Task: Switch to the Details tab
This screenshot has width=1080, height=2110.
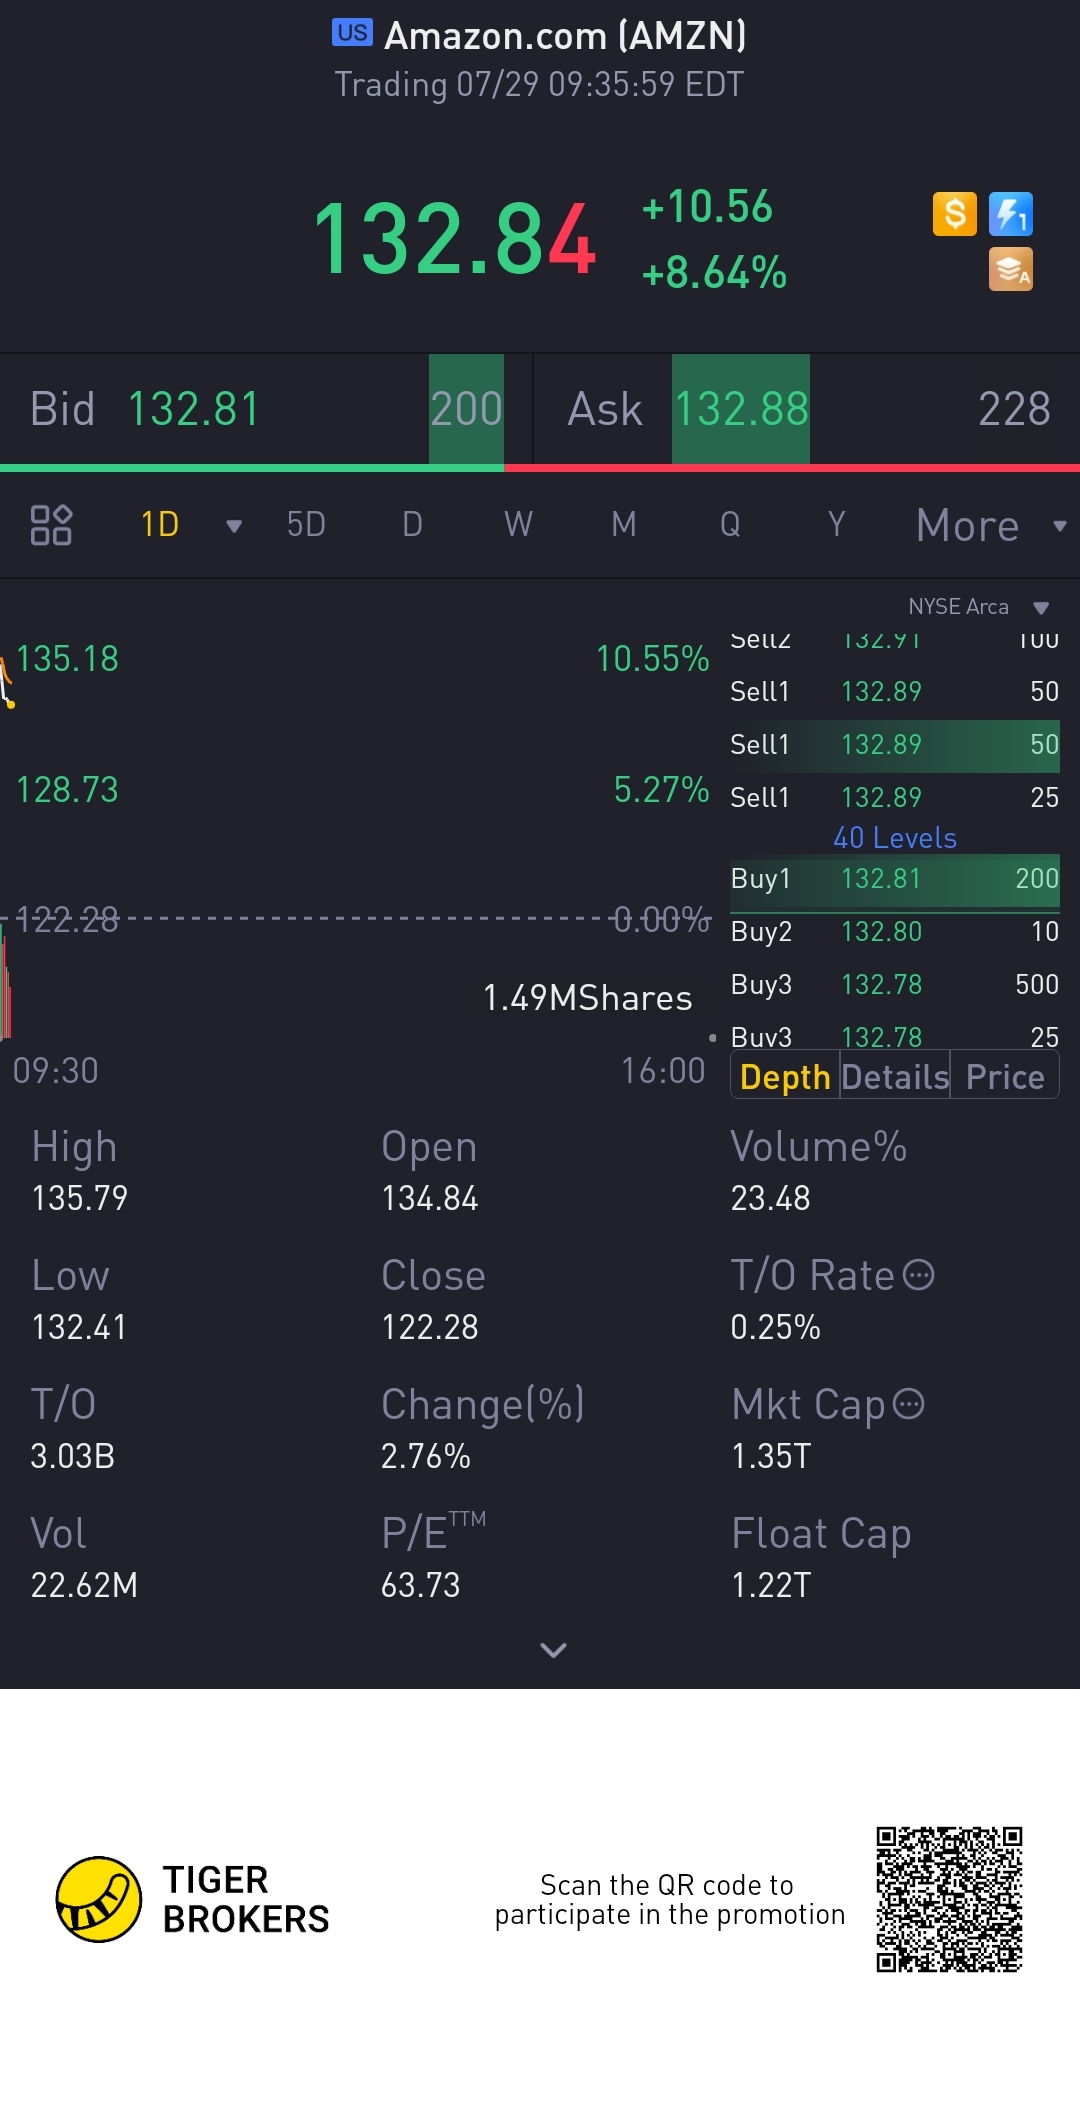Action: (x=895, y=1077)
